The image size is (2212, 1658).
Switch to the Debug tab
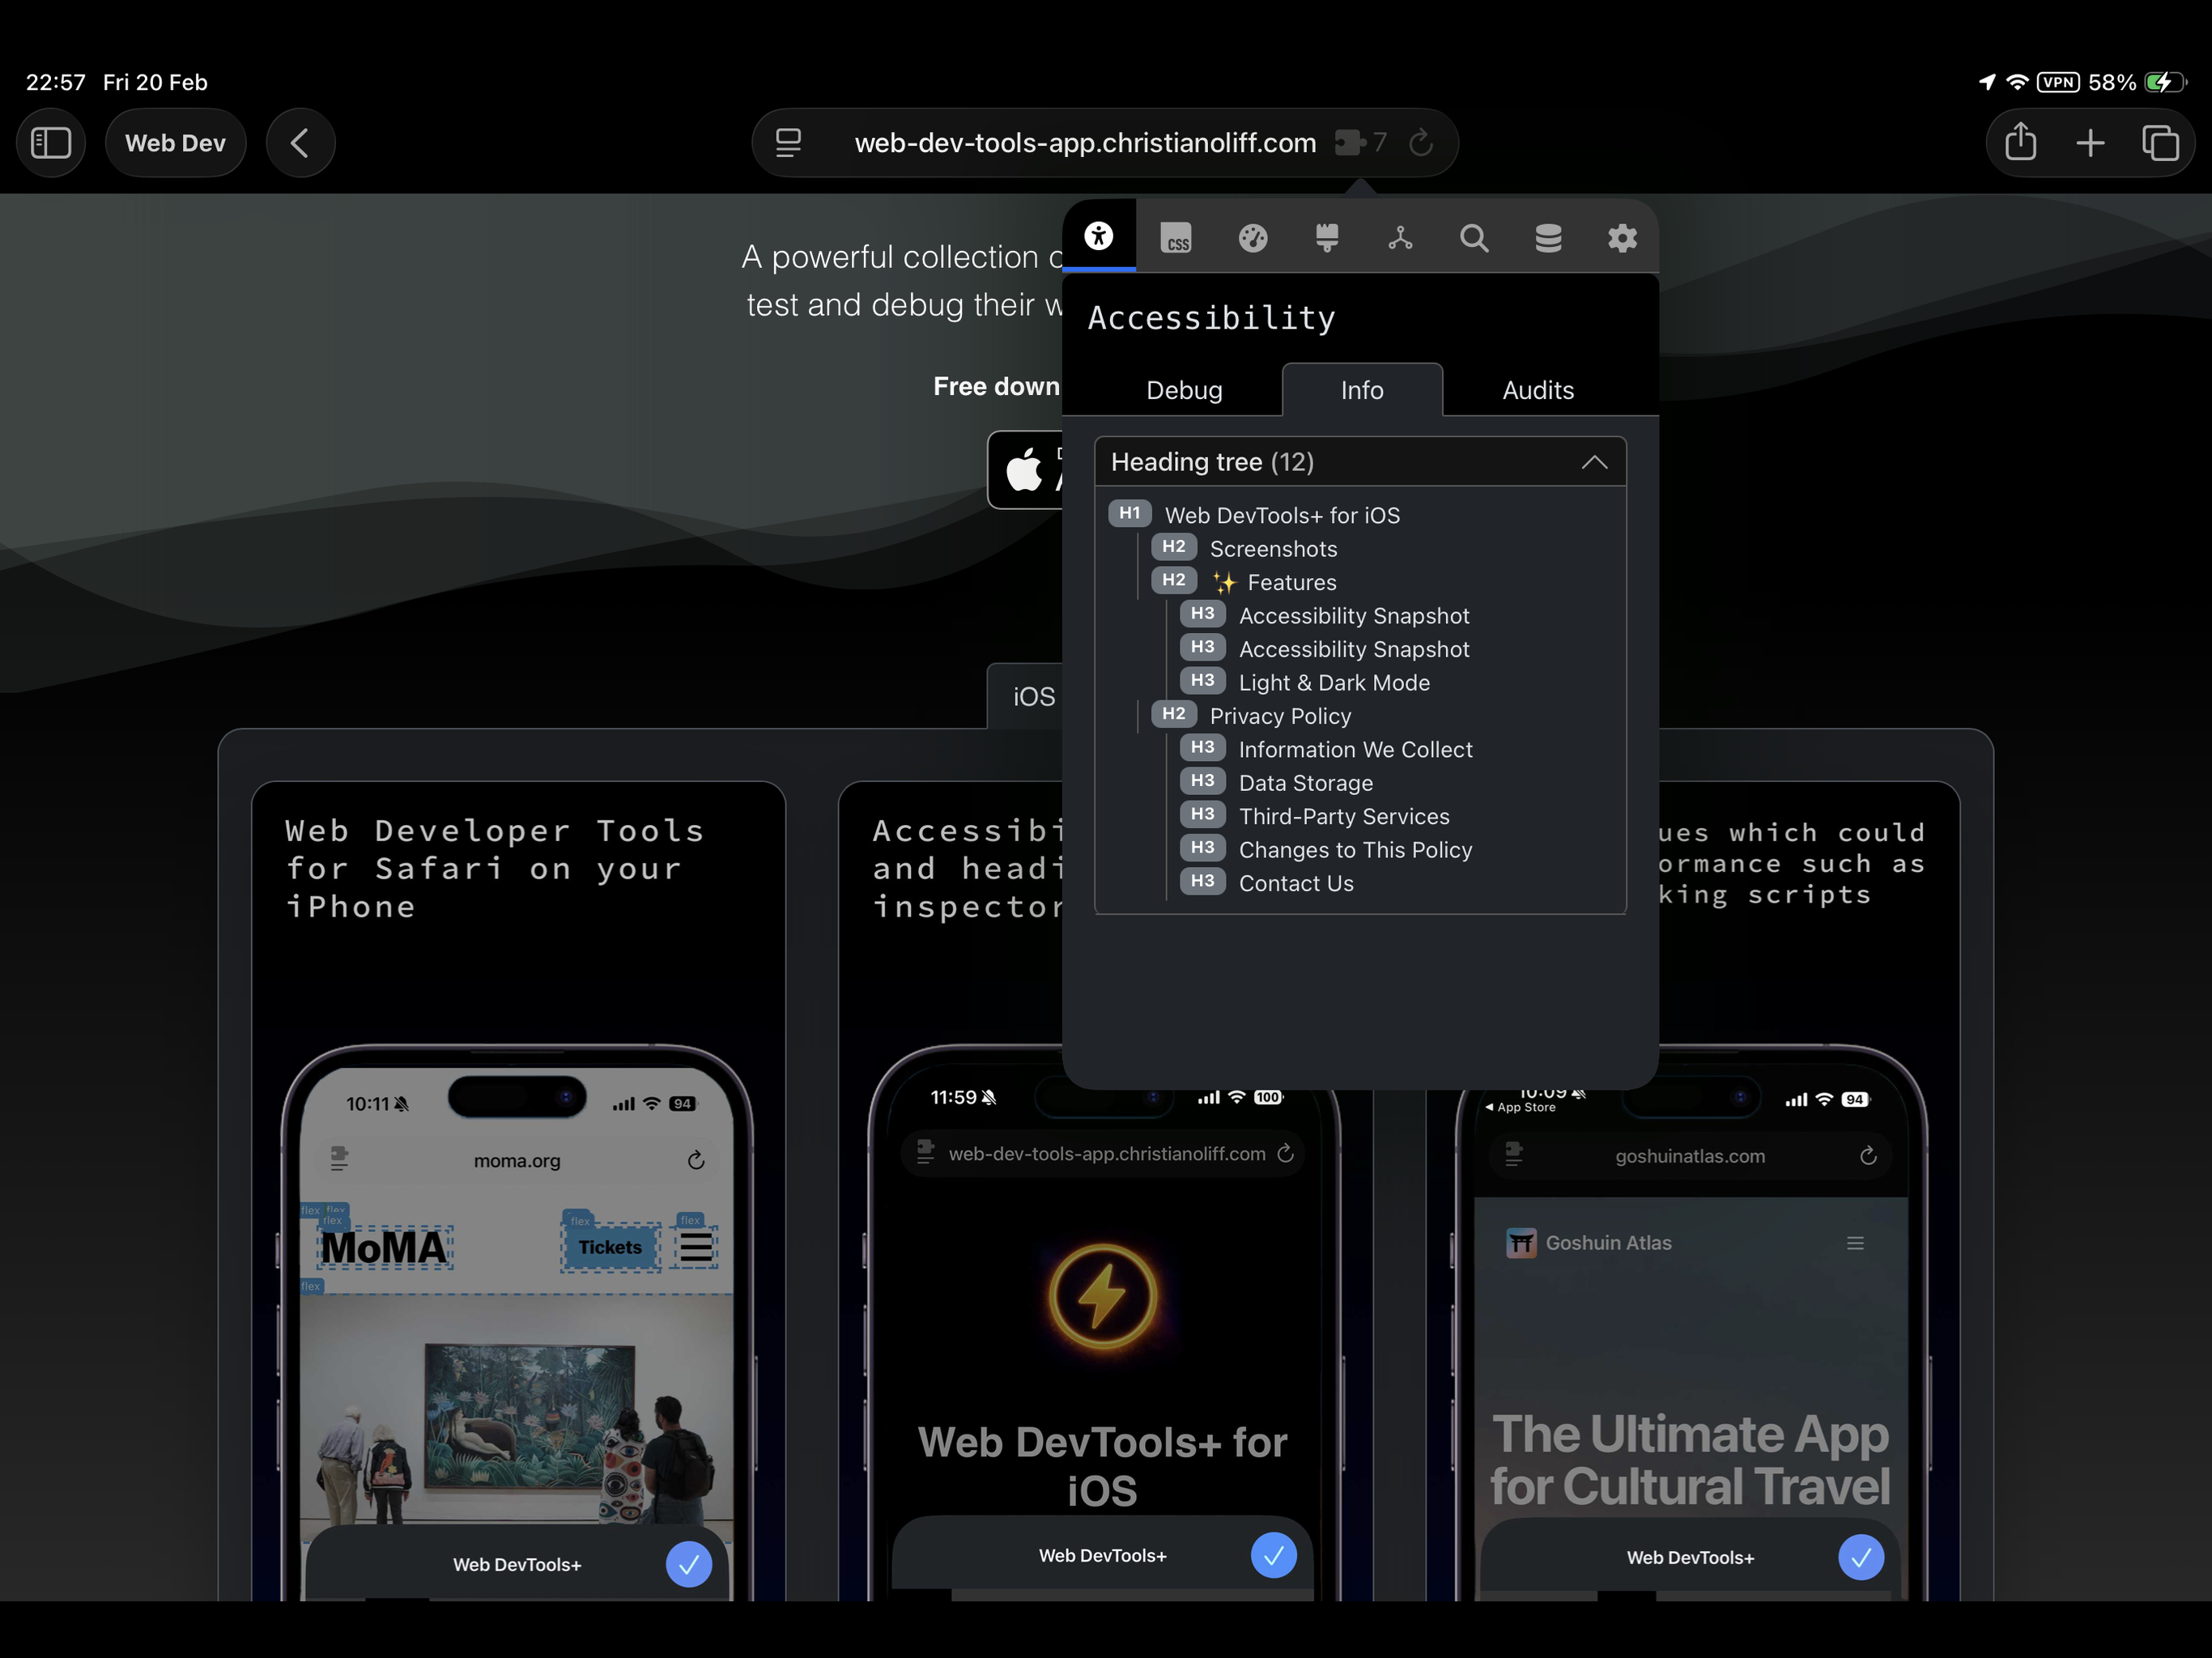pos(1184,390)
